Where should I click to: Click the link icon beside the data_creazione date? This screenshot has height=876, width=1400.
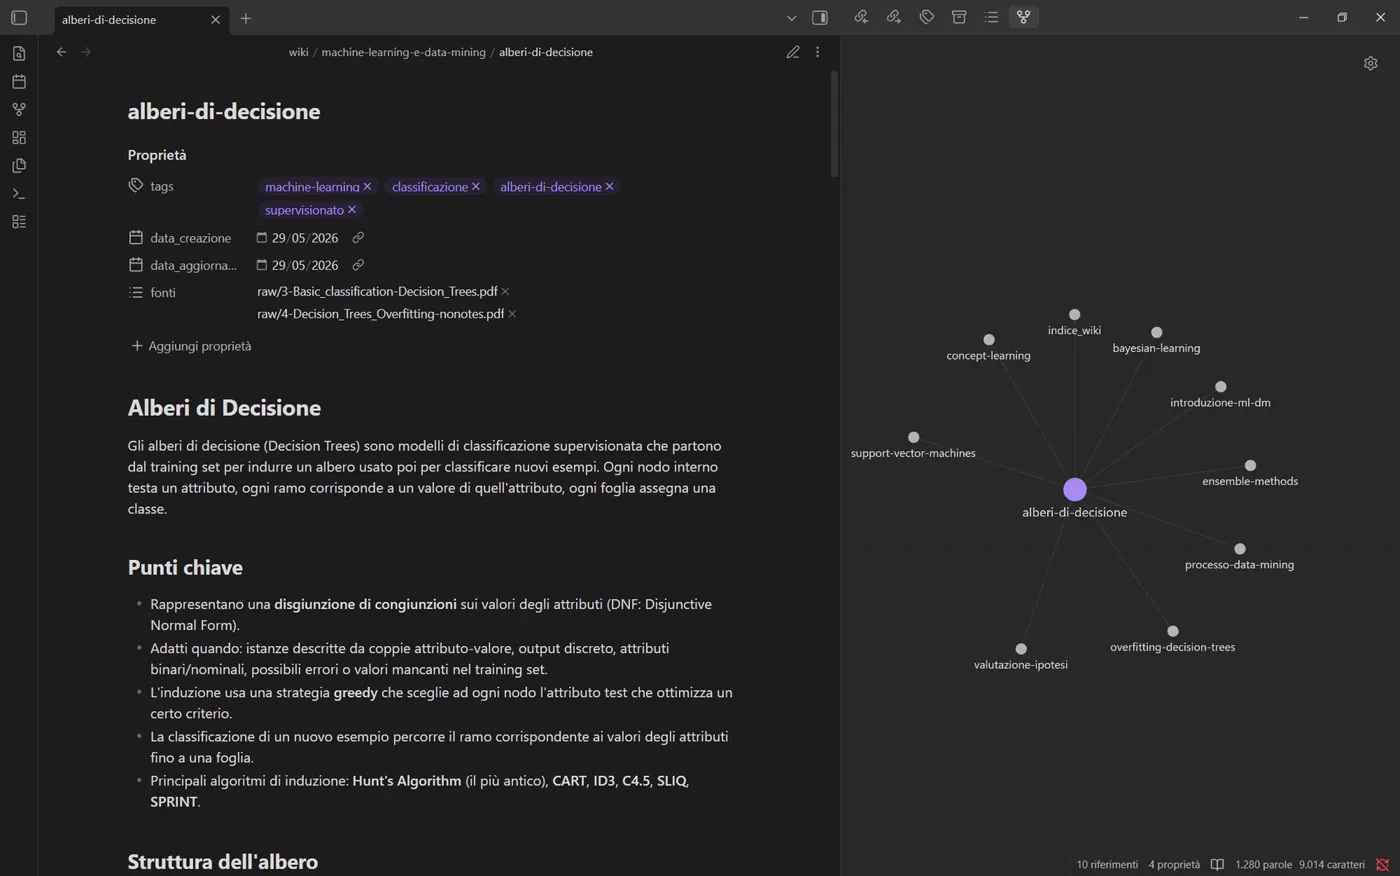click(358, 238)
